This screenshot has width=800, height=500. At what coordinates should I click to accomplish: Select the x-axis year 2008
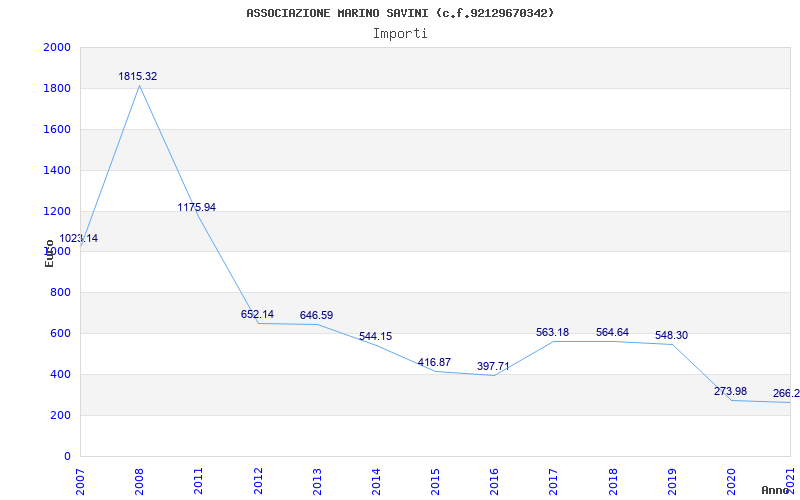click(139, 481)
